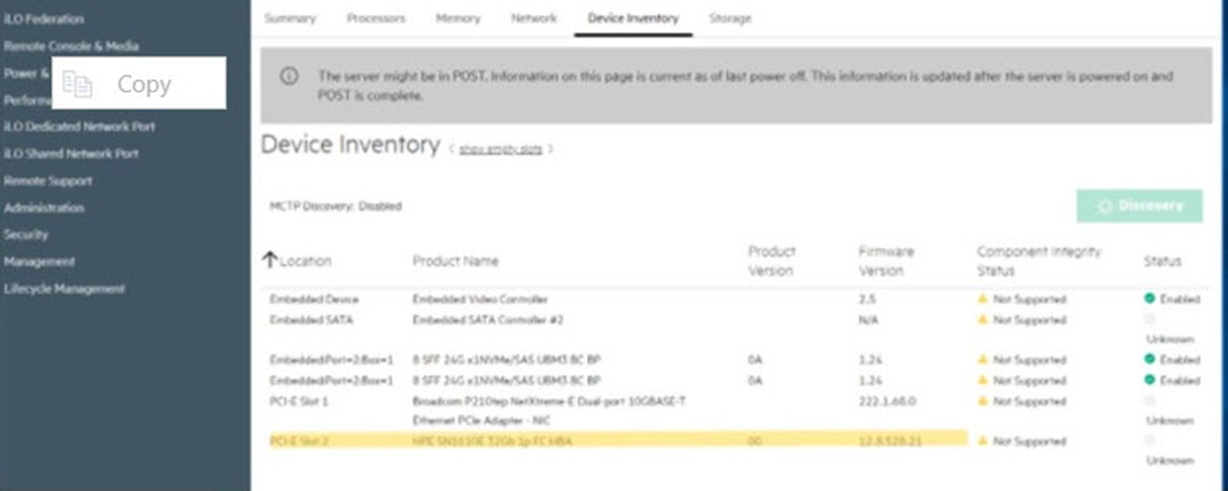The width and height of the screenshot is (1228, 491).
Task: Click the info icon in the POST notice
Action: 289,76
